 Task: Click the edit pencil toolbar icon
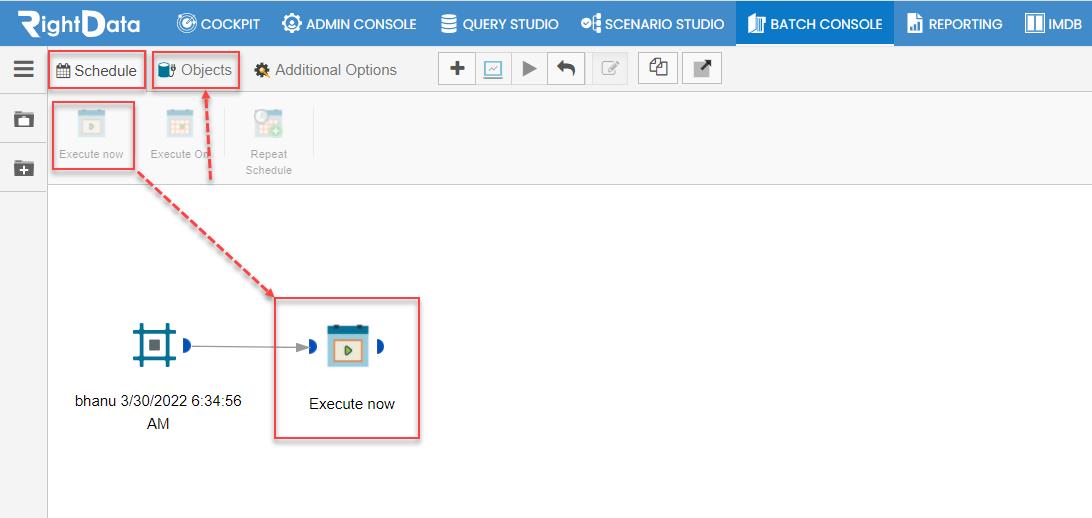click(610, 69)
